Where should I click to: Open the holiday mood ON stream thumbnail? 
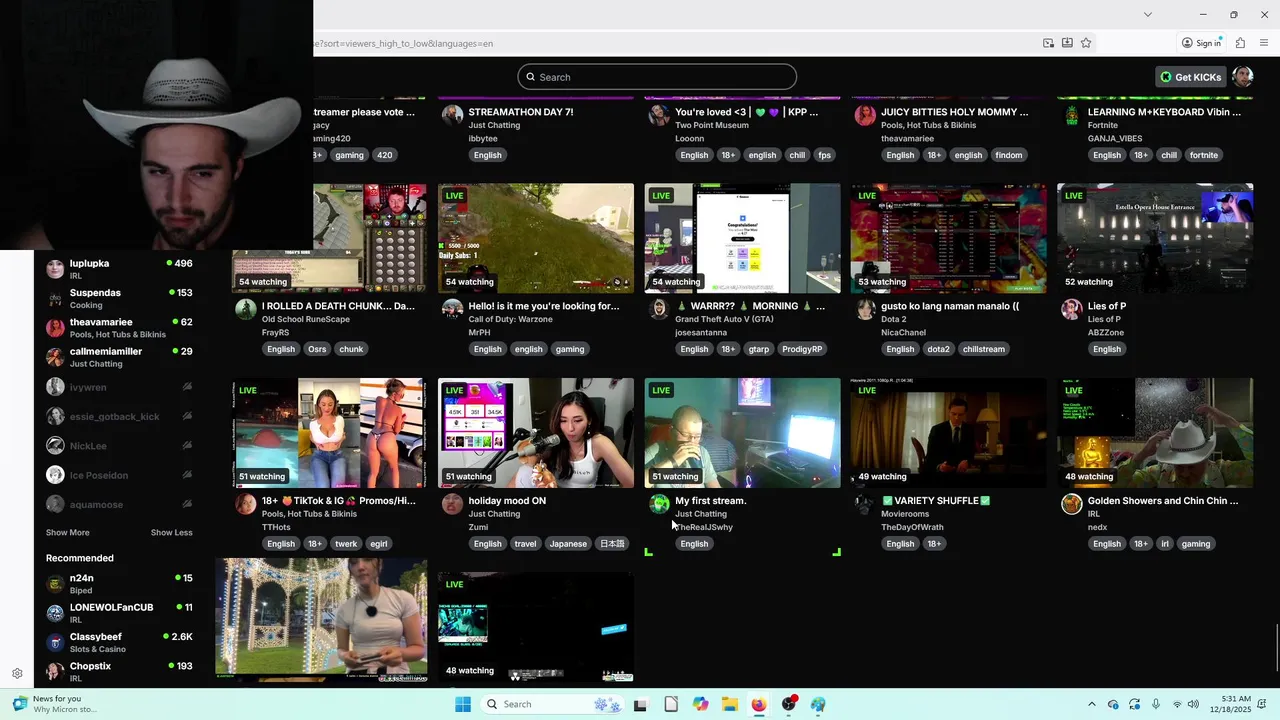(x=536, y=433)
